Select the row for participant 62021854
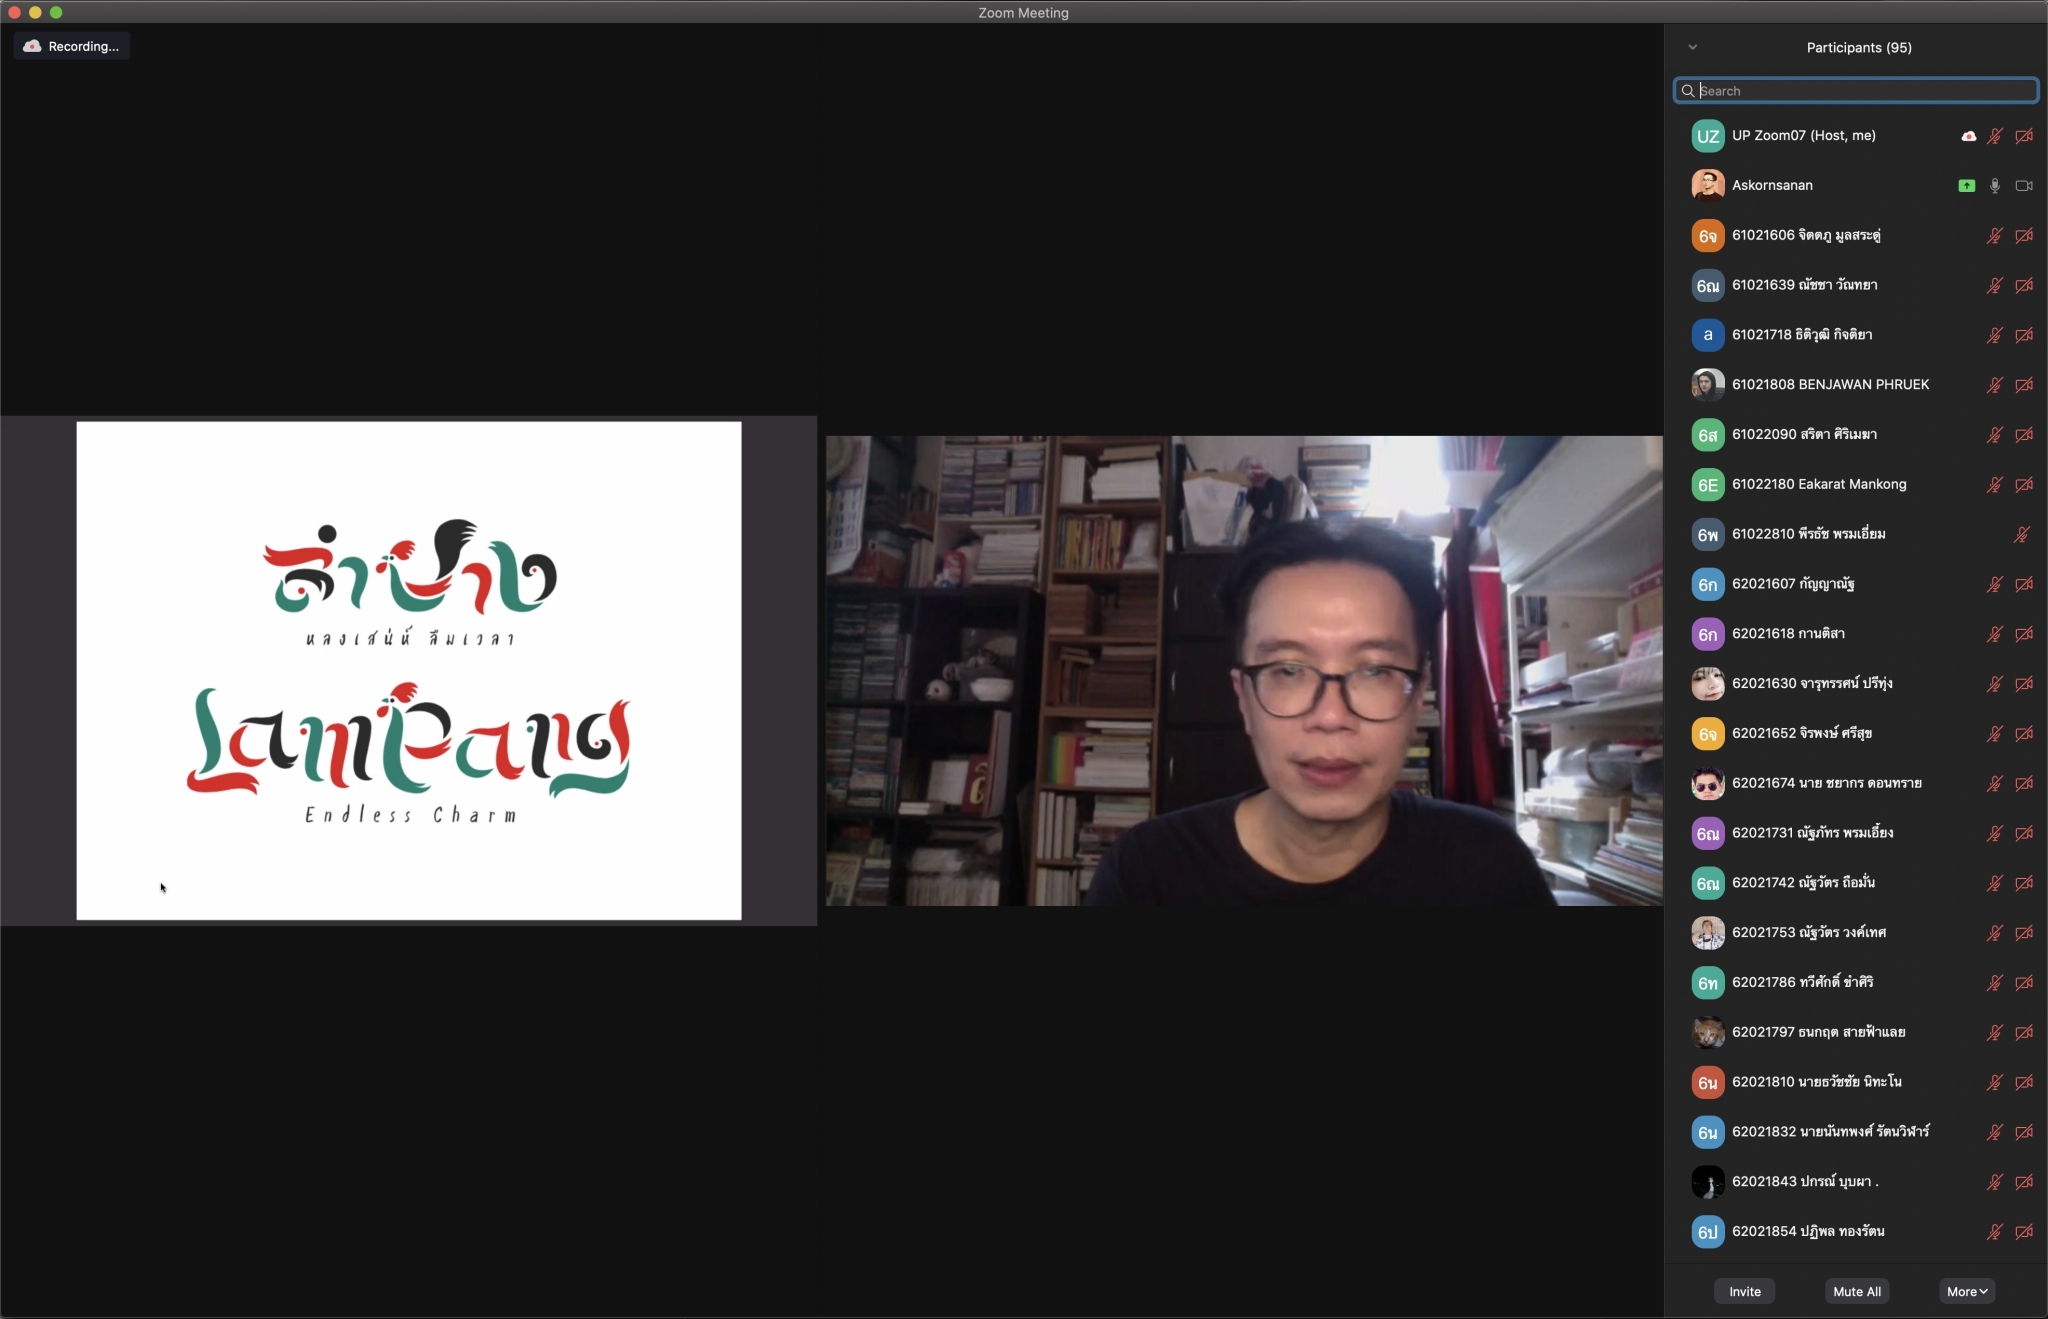Image resolution: width=2048 pixels, height=1319 pixels. (x=1856, y=1232)
